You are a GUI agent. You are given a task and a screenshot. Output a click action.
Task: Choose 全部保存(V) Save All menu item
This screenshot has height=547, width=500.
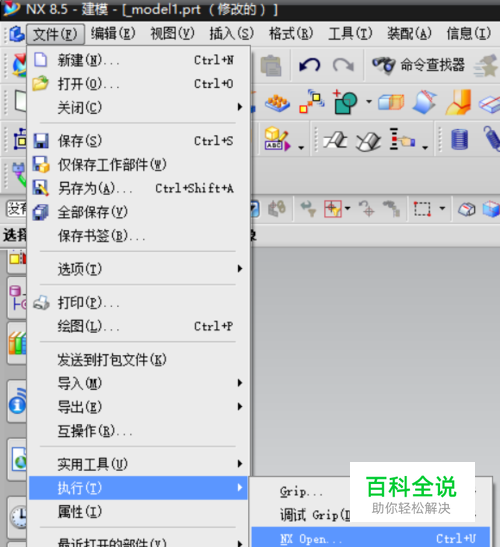pyautogui.click(x=138, y=212)
